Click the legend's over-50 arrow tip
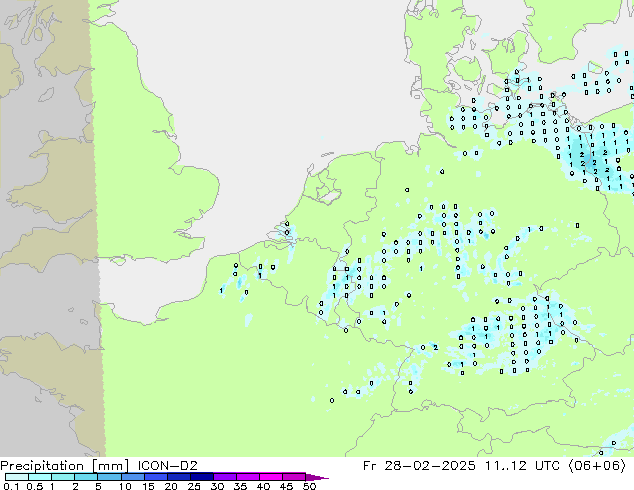 (x=317, y=477)
